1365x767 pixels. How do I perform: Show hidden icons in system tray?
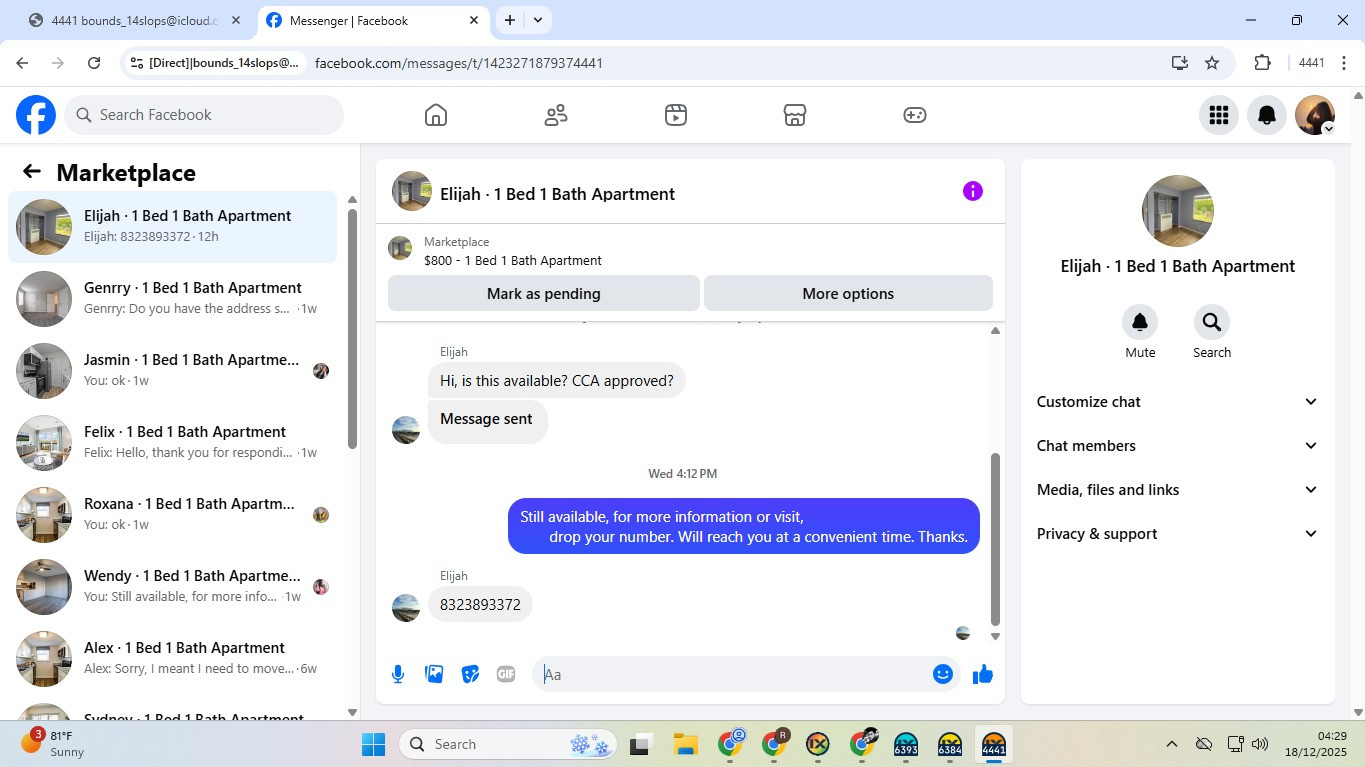click(x=1171, y=744)
